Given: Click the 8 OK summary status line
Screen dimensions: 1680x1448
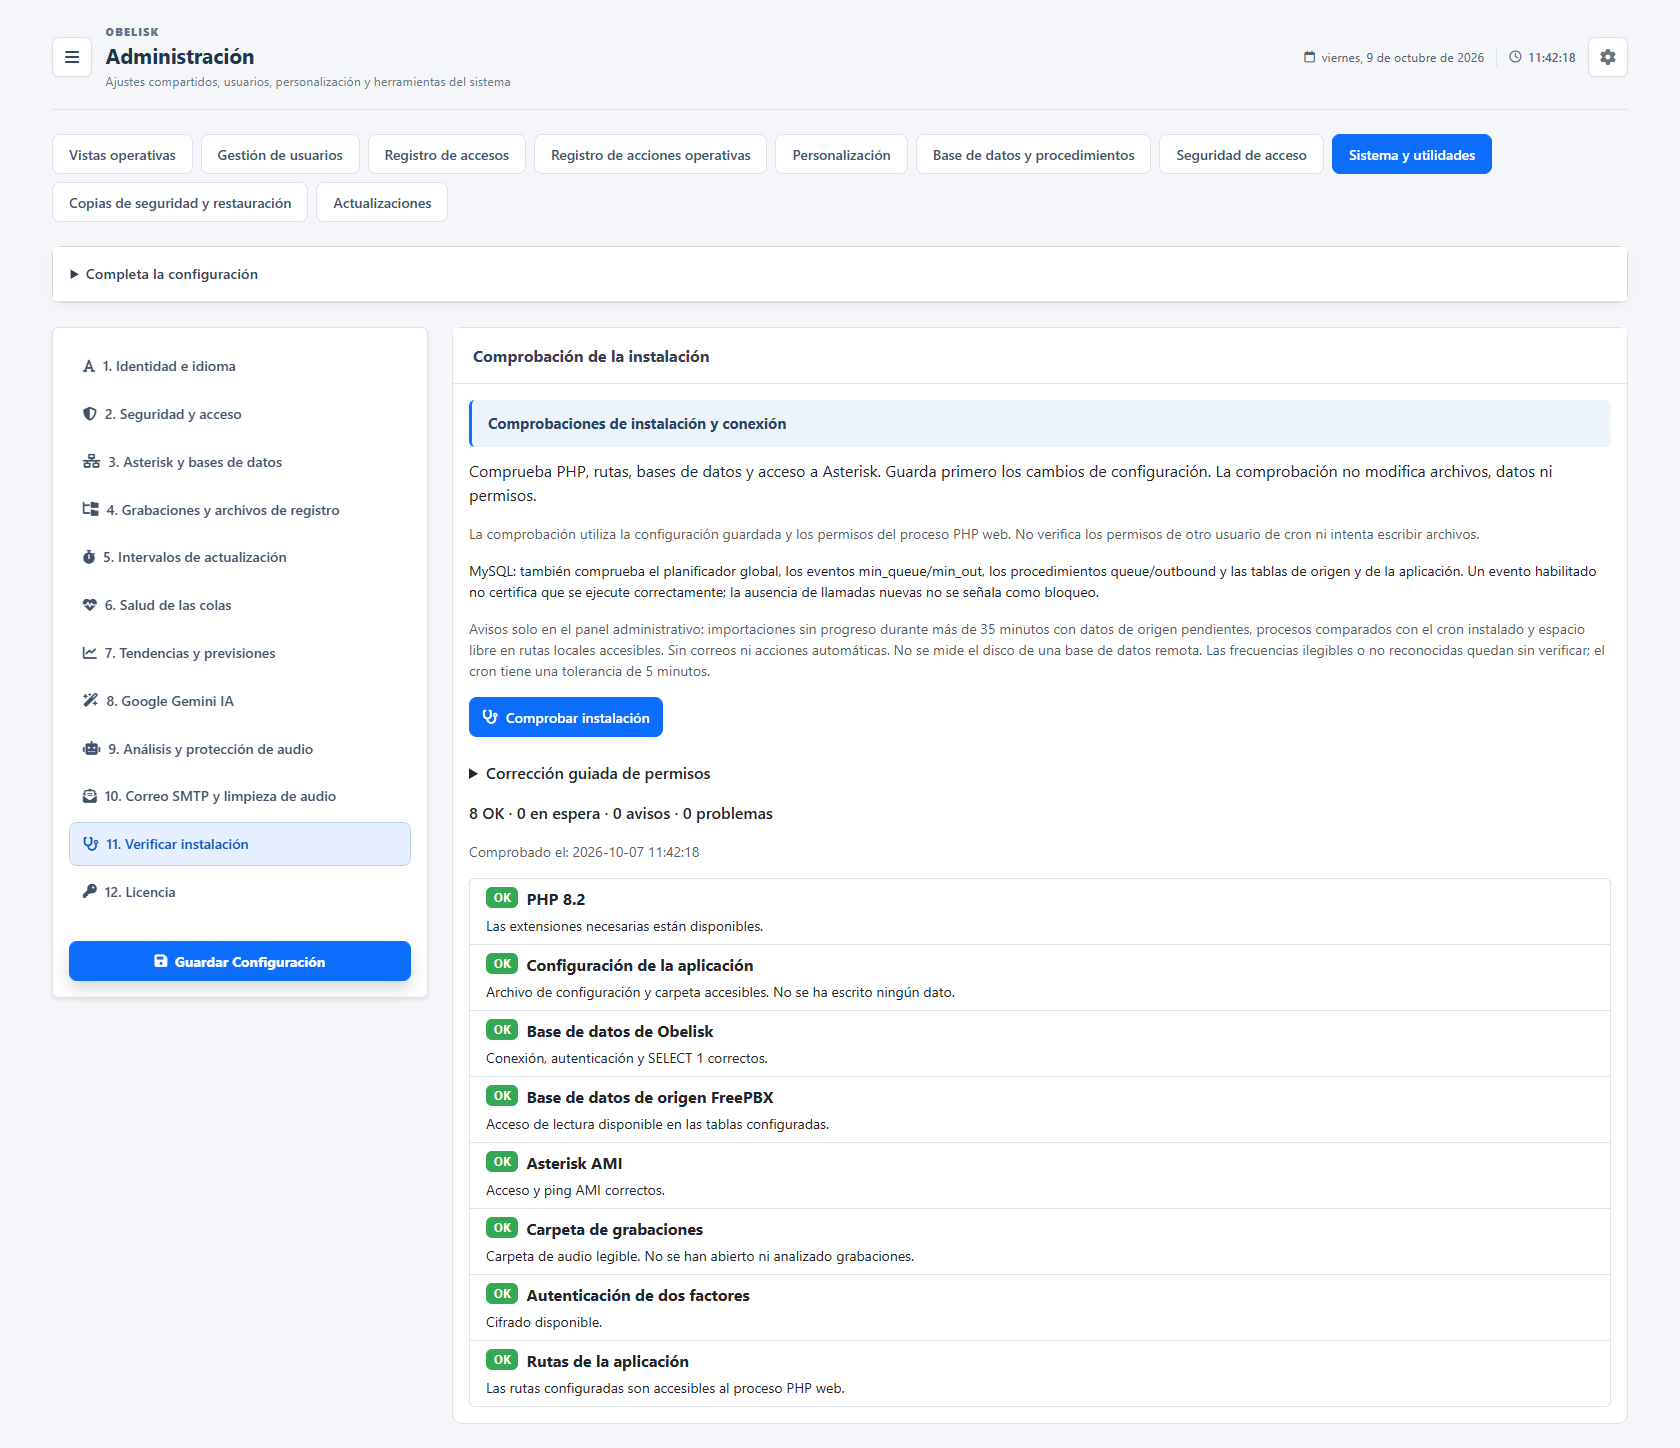Looking at the screenshot, I should click(x=621, y=814).
